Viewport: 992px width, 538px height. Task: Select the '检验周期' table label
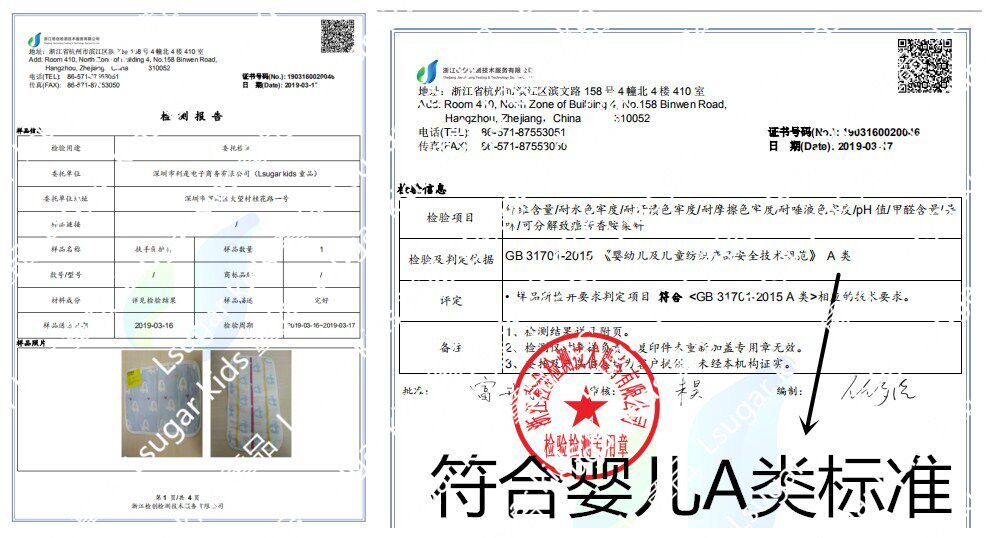(239, 325)
